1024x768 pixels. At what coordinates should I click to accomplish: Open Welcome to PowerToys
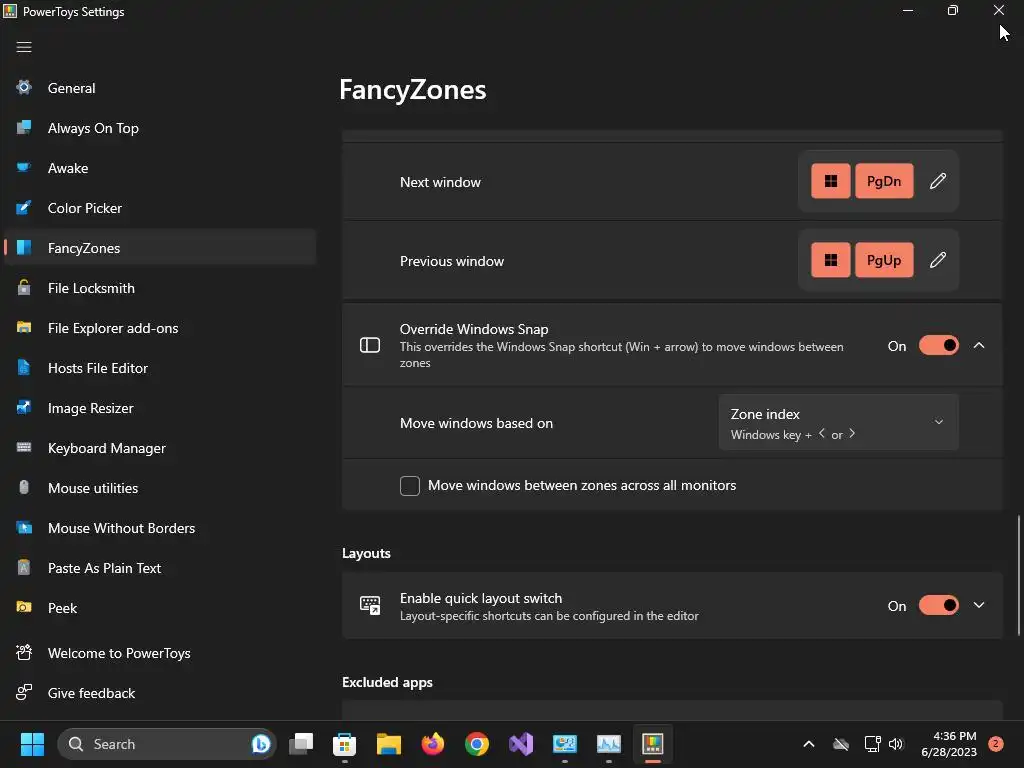pyautogui.click(x=160, y=653)
